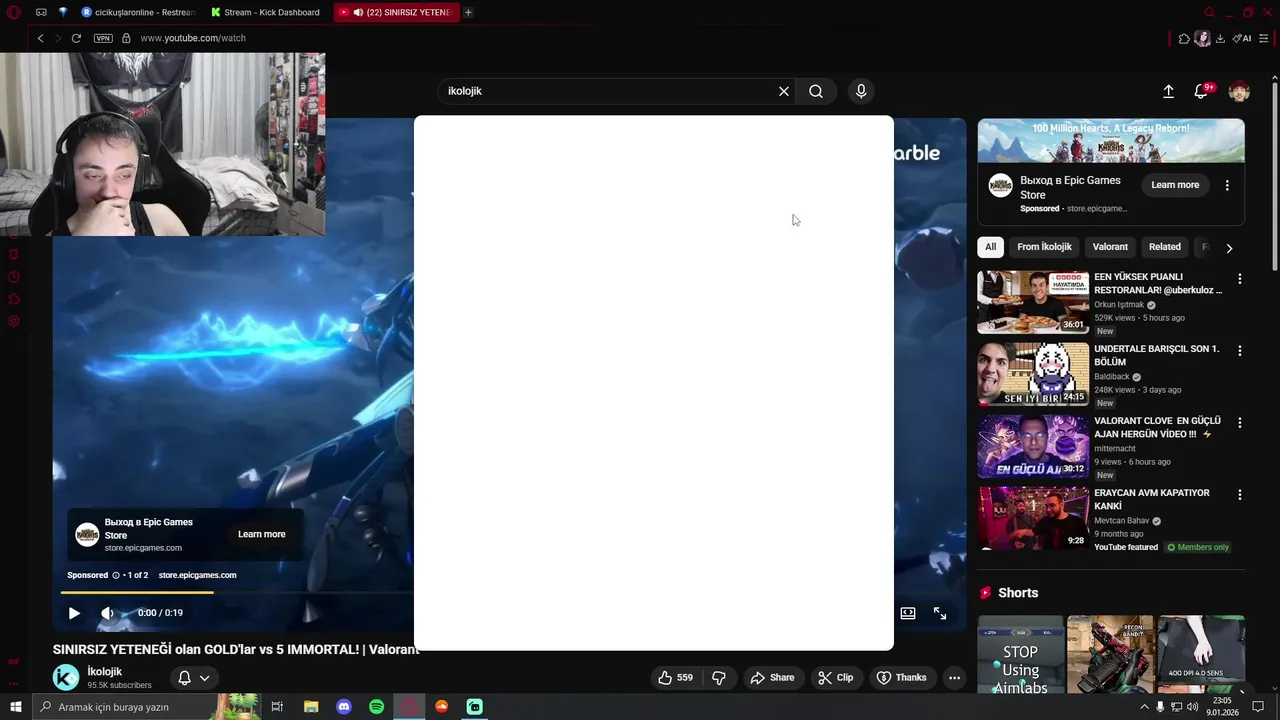Open the Easy Setup sliders icon
The image size is (1280, 720).
coord(1264,38)
